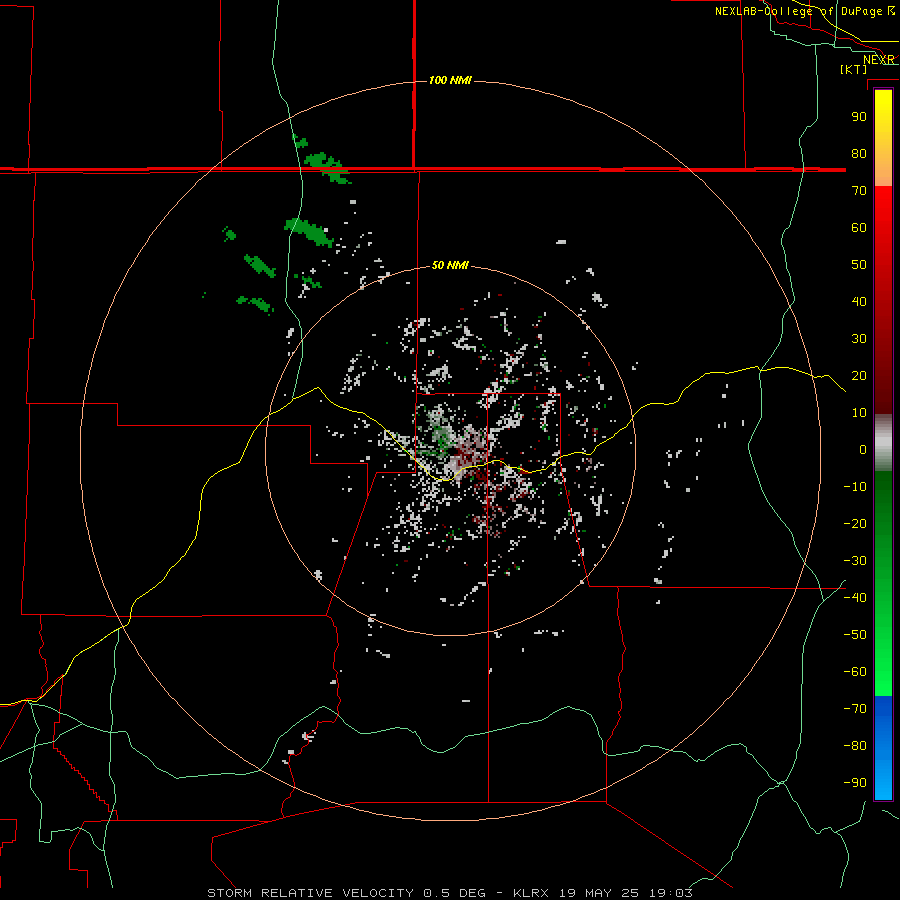This screenshot has height=900, width=900.
Task: Click the positive 30 knot scale value
Action: click(859, 339)
